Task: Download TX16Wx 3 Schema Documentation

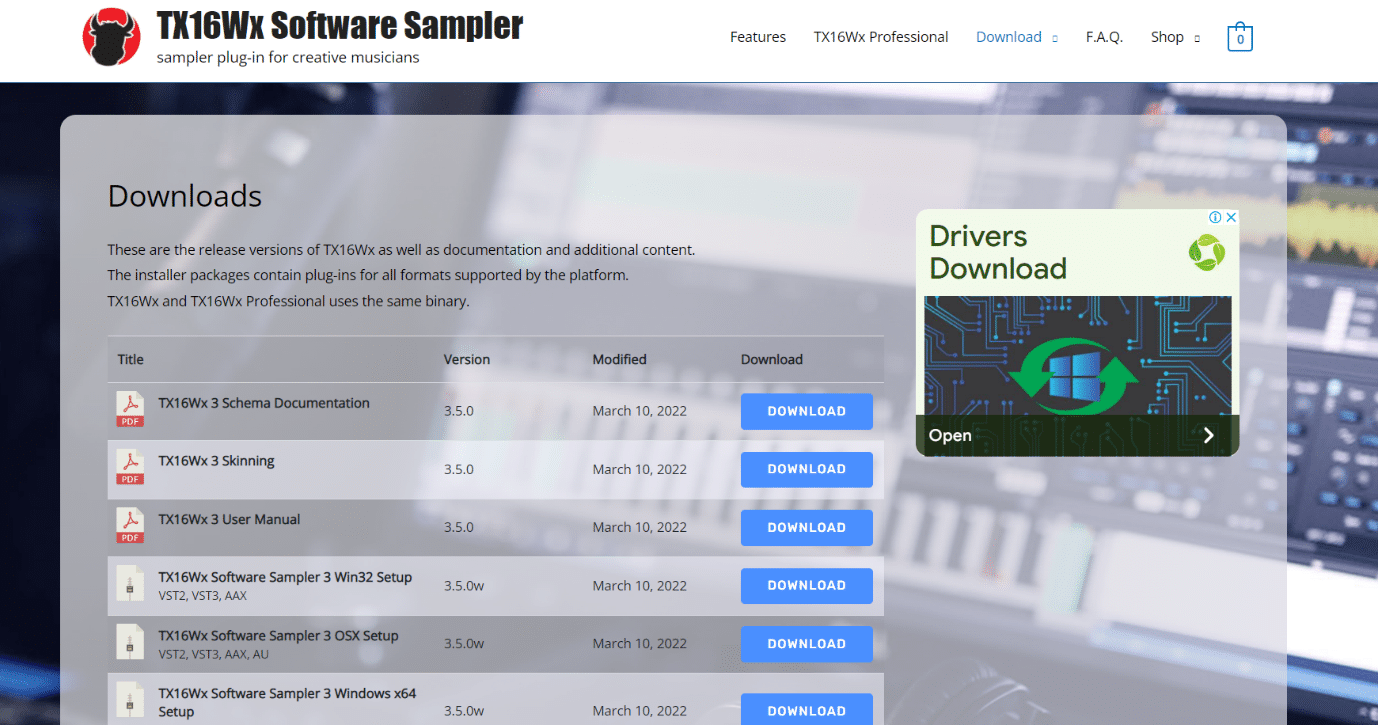Action: click(x=807, y=411)
